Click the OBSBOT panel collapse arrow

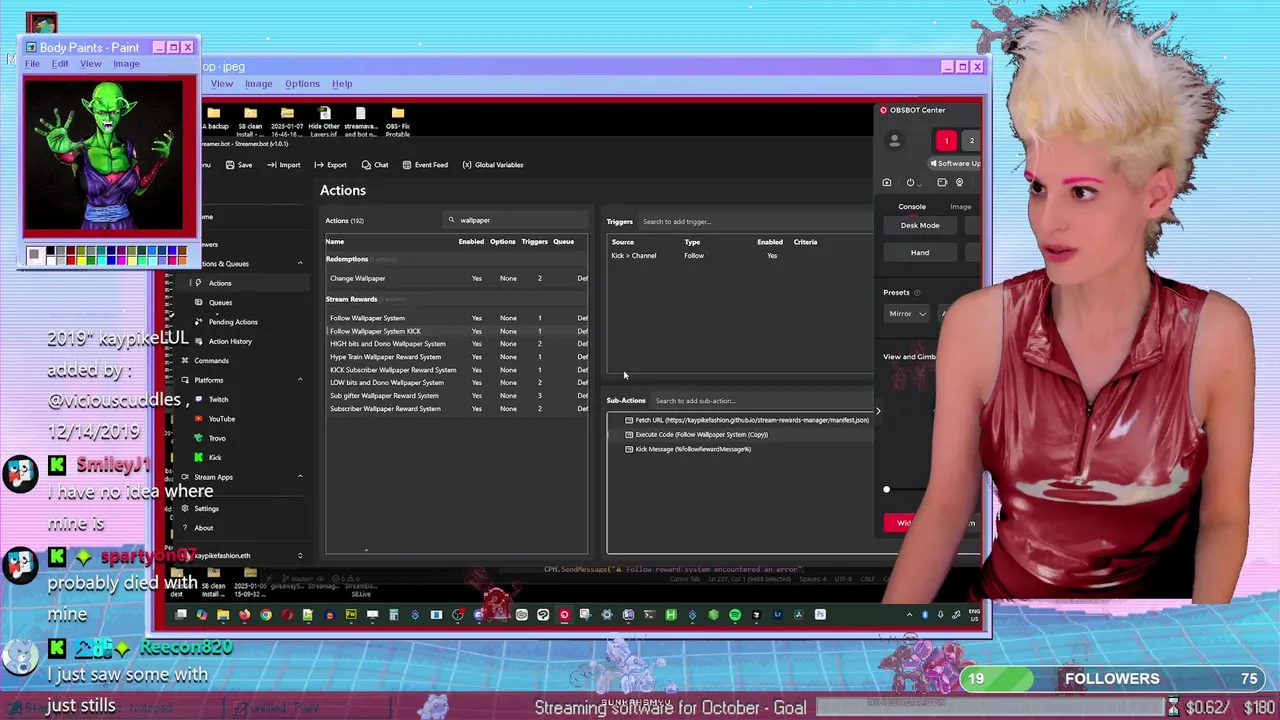[x=878, y=410]
